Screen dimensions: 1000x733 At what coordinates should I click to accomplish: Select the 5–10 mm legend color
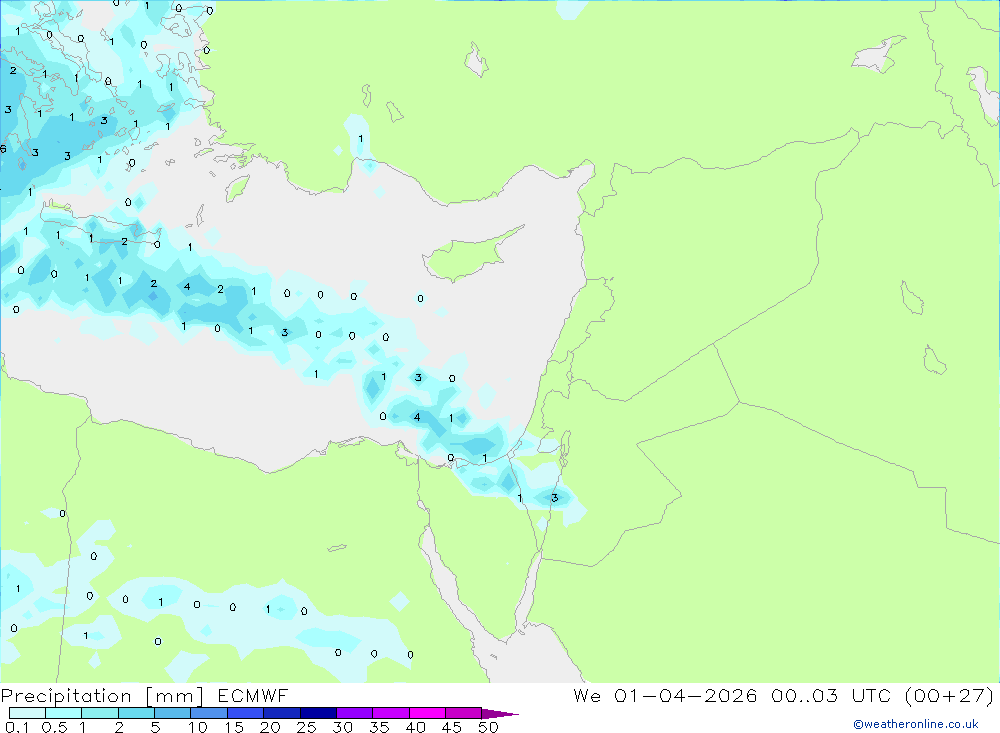(x=173, y=713)
